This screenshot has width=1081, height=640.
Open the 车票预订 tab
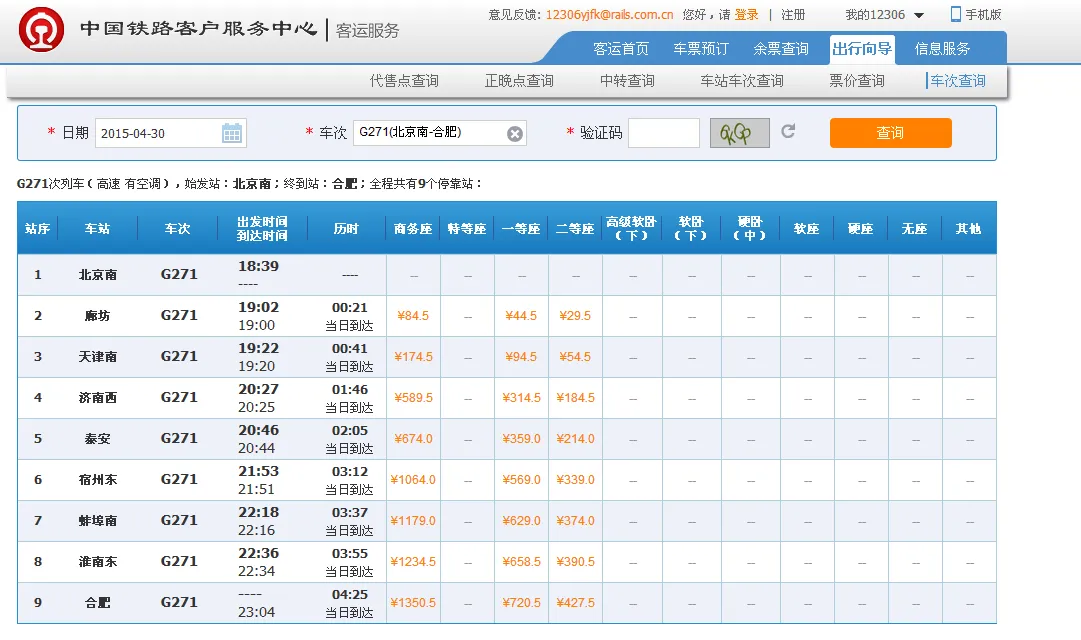point(700,49)
